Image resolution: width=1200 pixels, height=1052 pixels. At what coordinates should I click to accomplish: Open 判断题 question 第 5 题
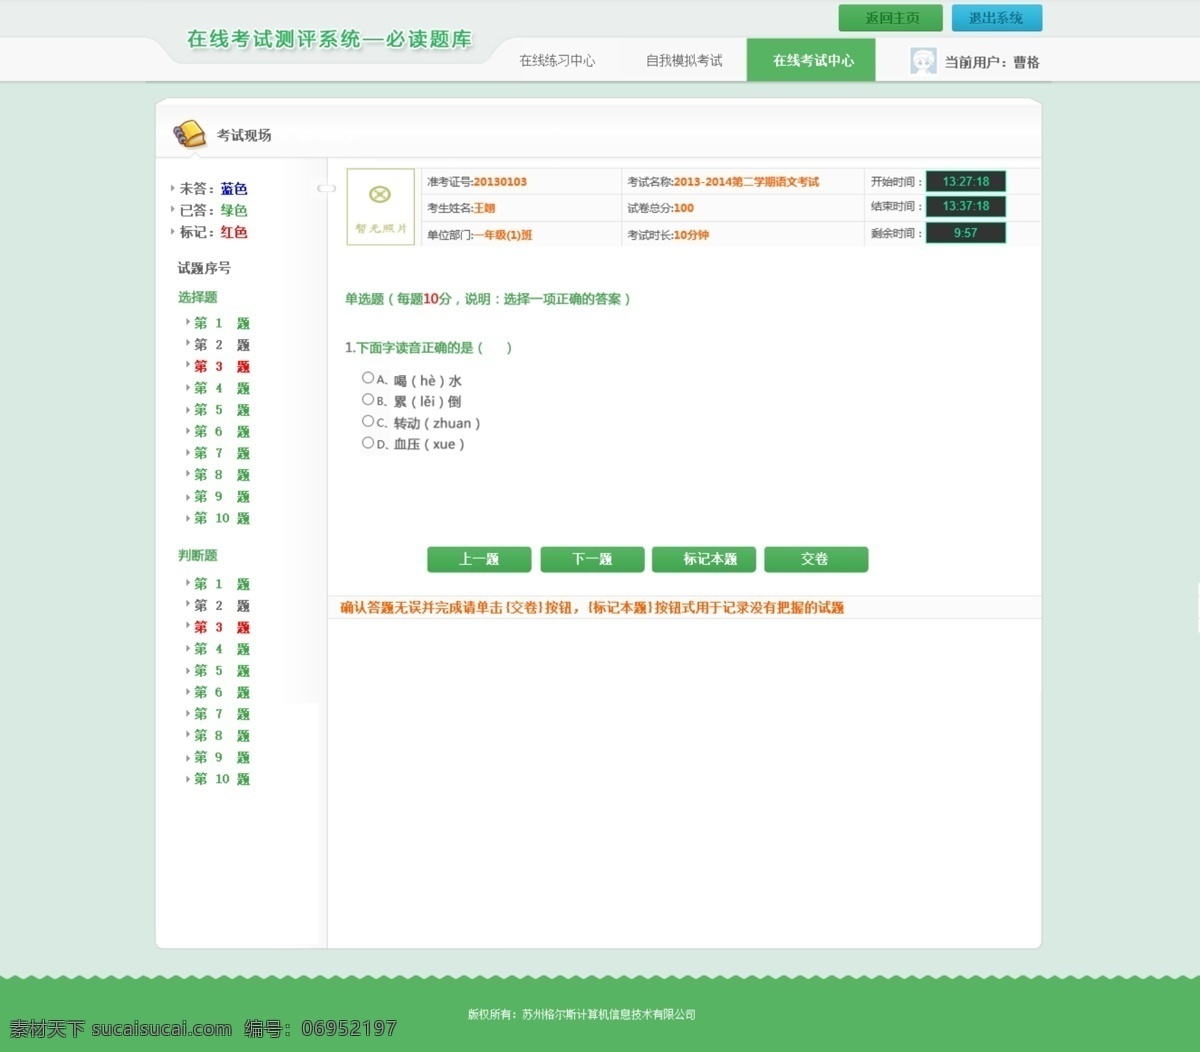pyautogui.click(x=221, y=671)
